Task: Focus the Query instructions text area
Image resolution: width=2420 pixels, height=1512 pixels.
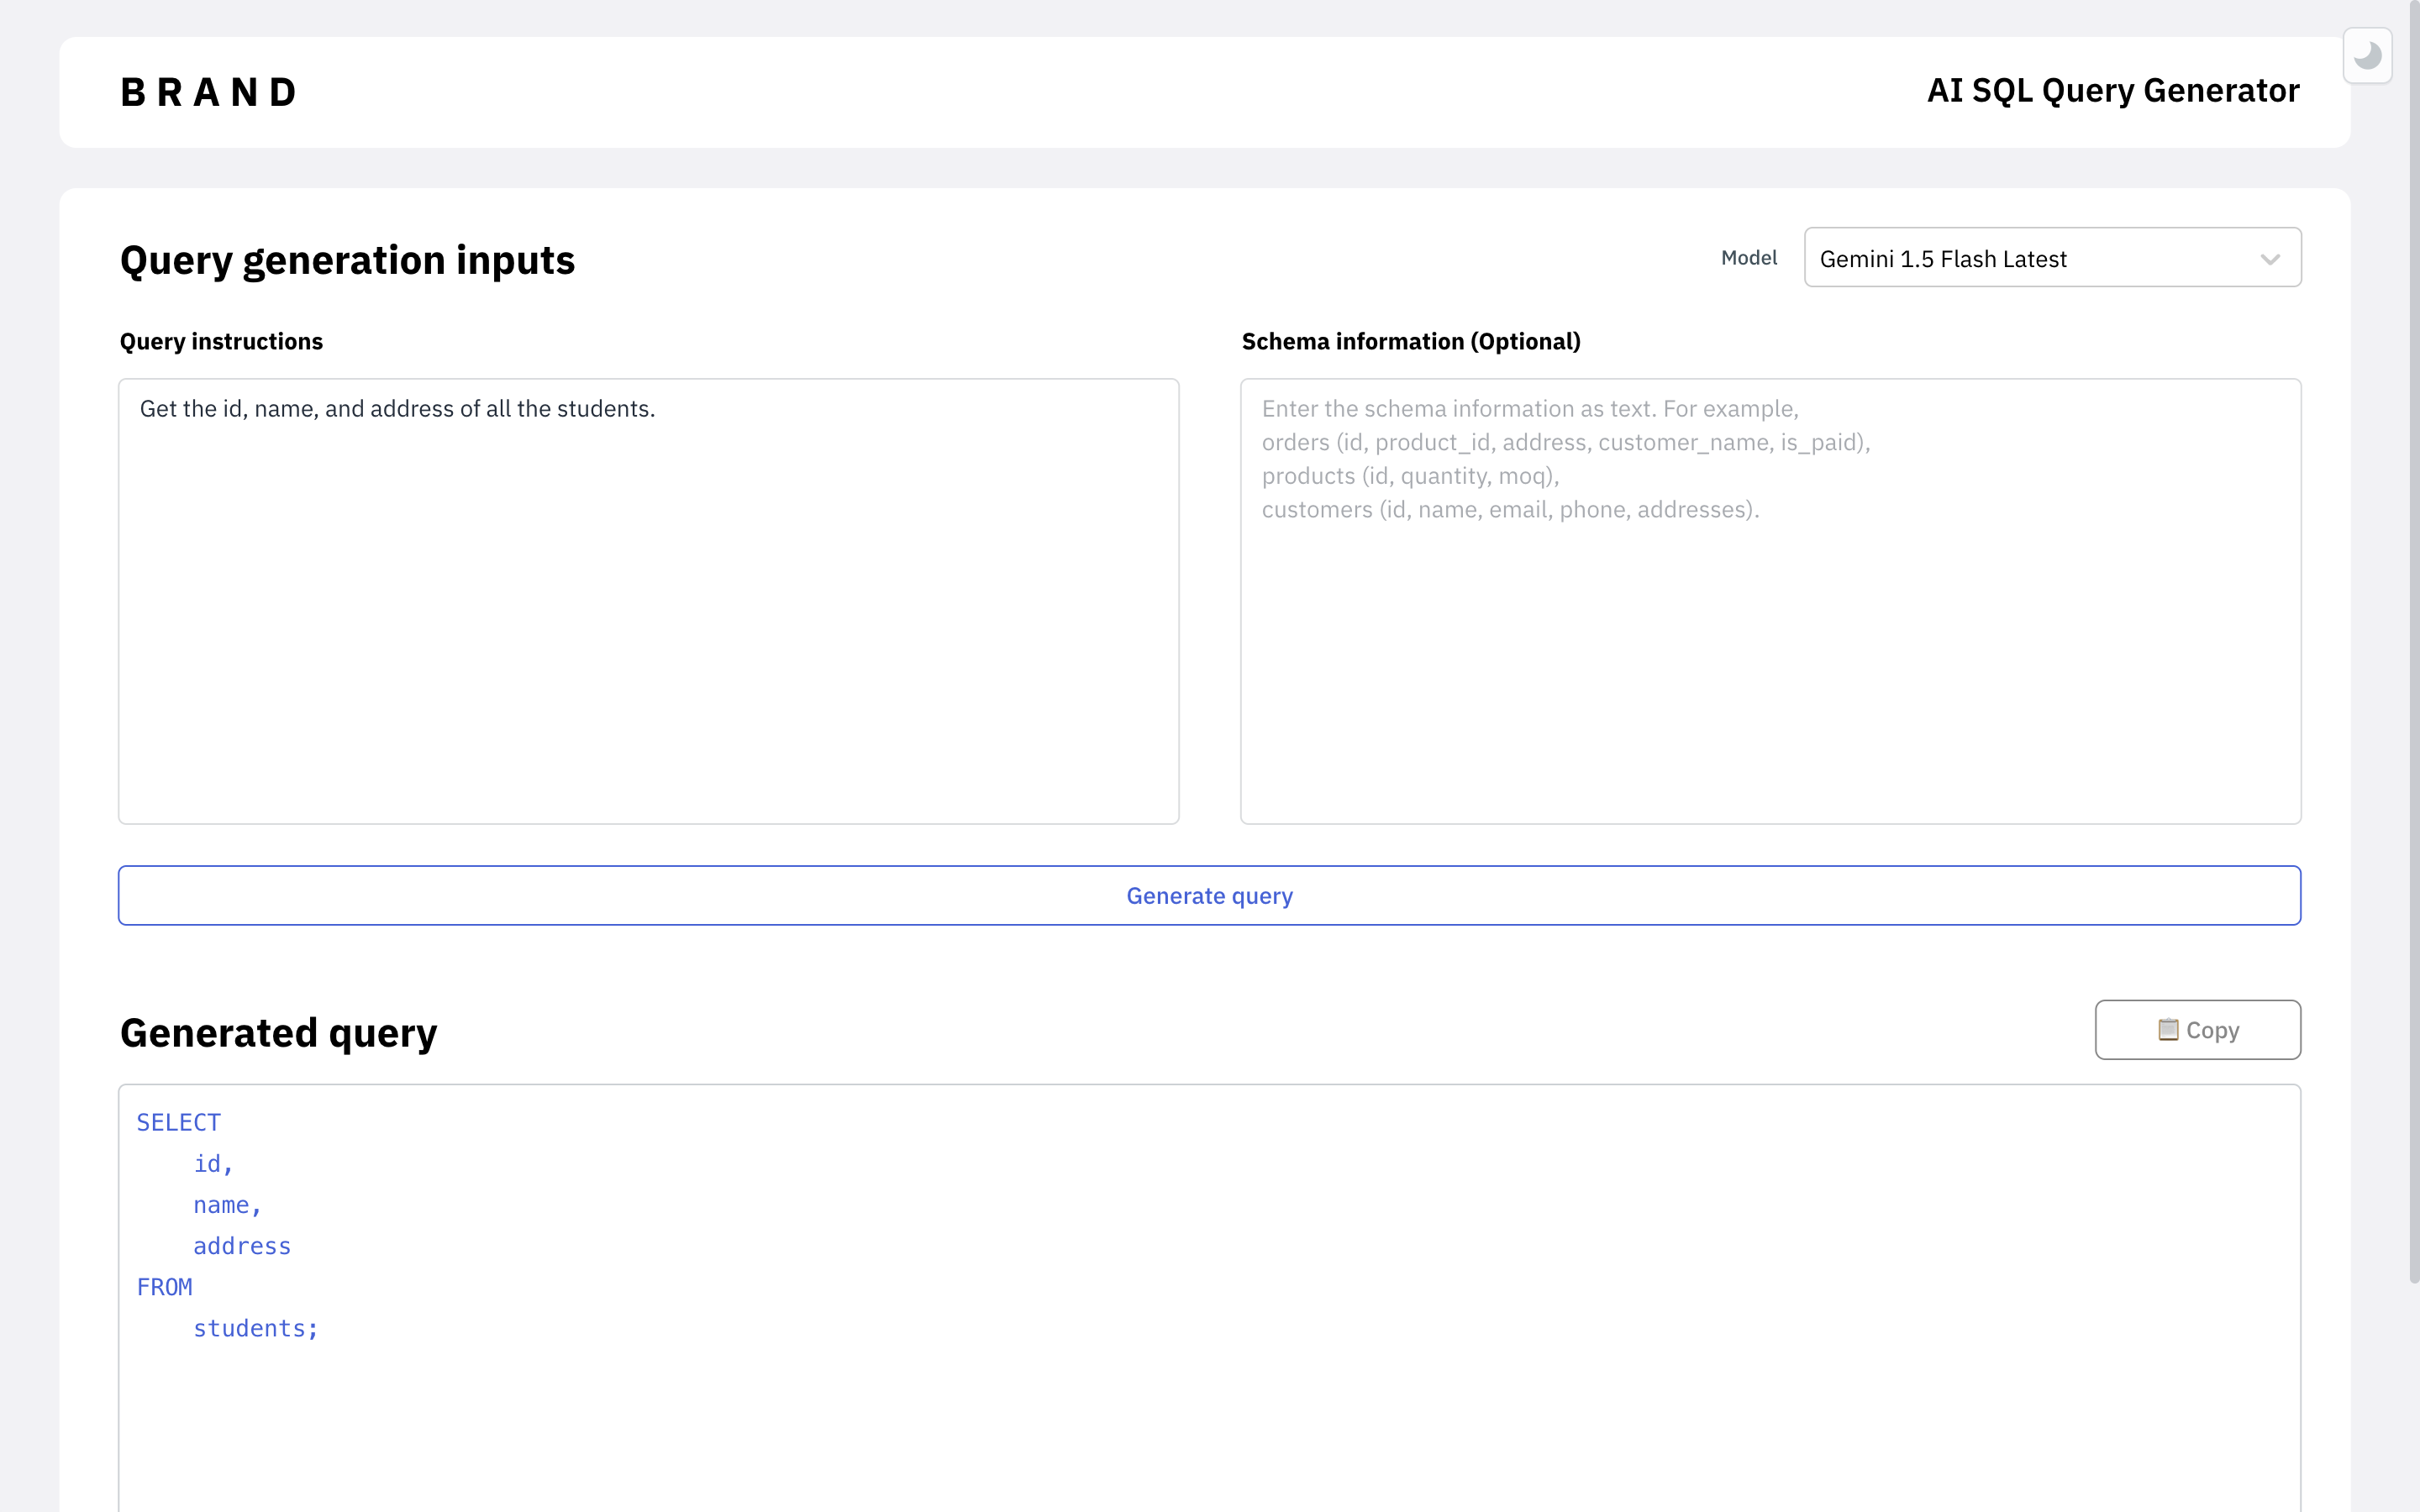Action: click(x=648, y=600)
